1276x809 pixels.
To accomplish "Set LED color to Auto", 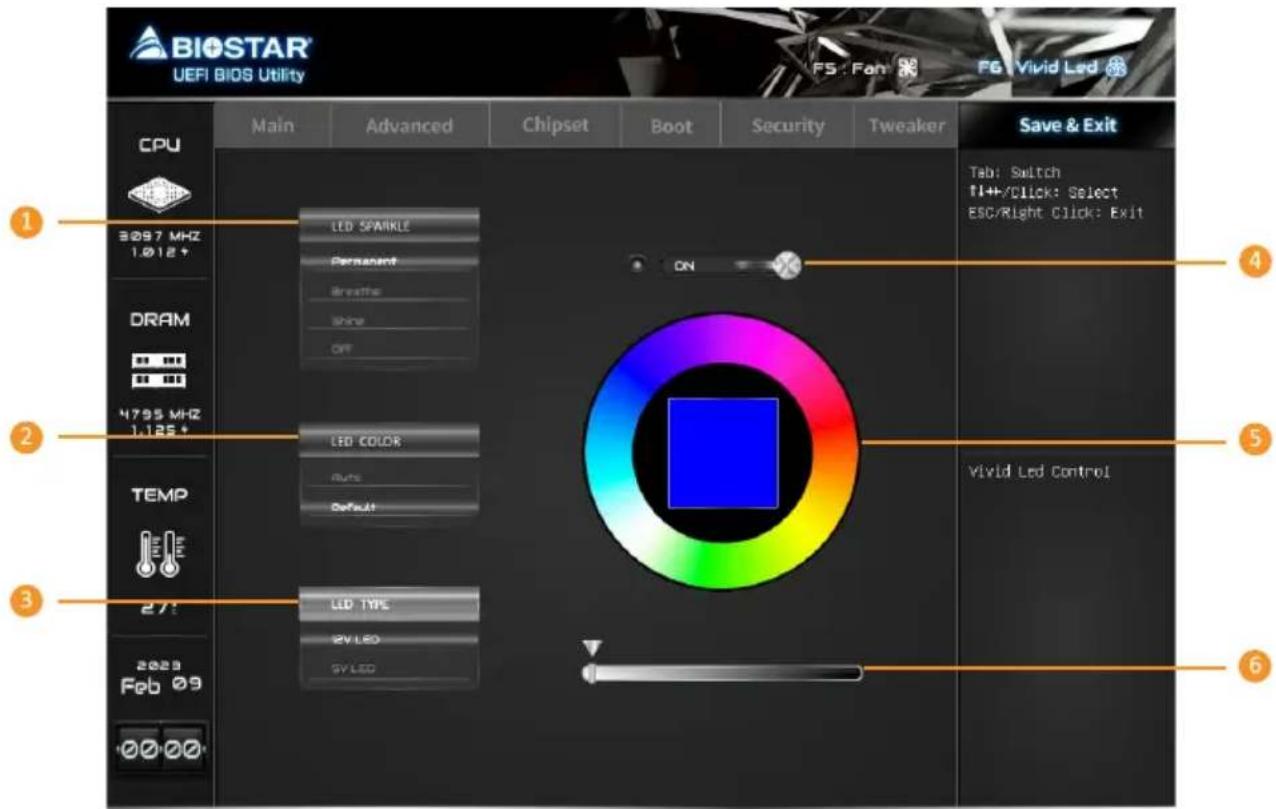I will coord(390,477).
